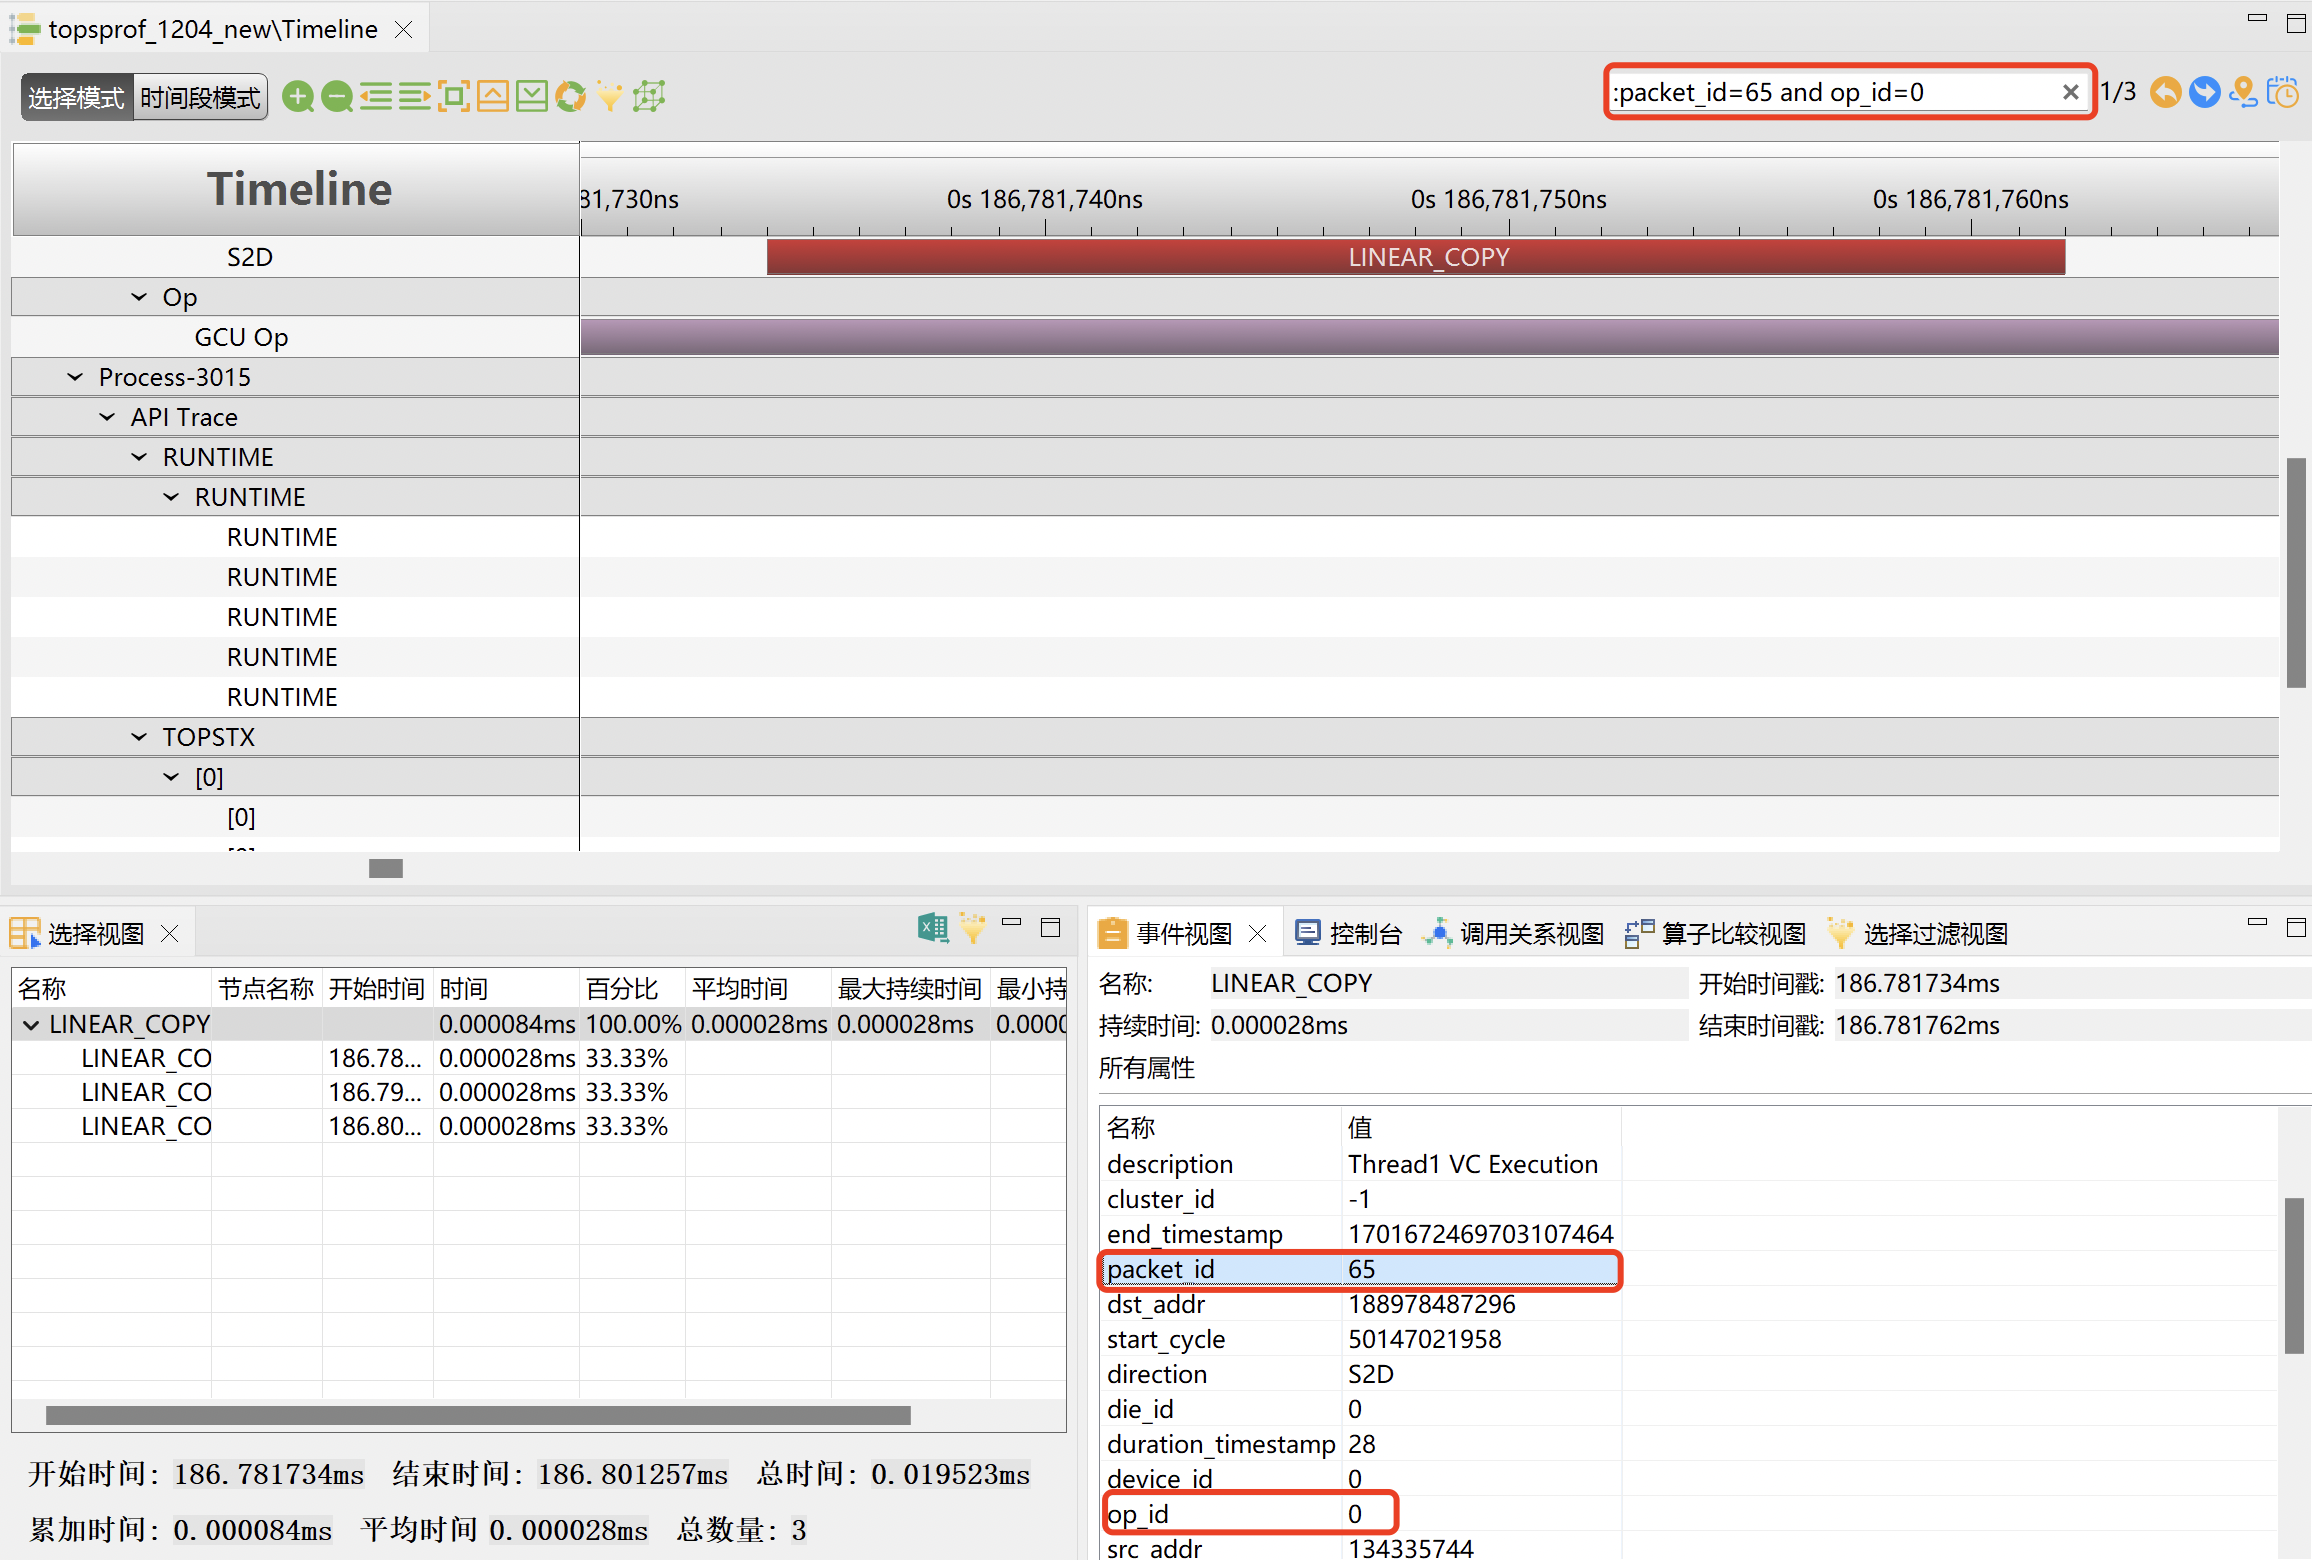
Task: Click the green expand-down icon
Action: (532, 97)
